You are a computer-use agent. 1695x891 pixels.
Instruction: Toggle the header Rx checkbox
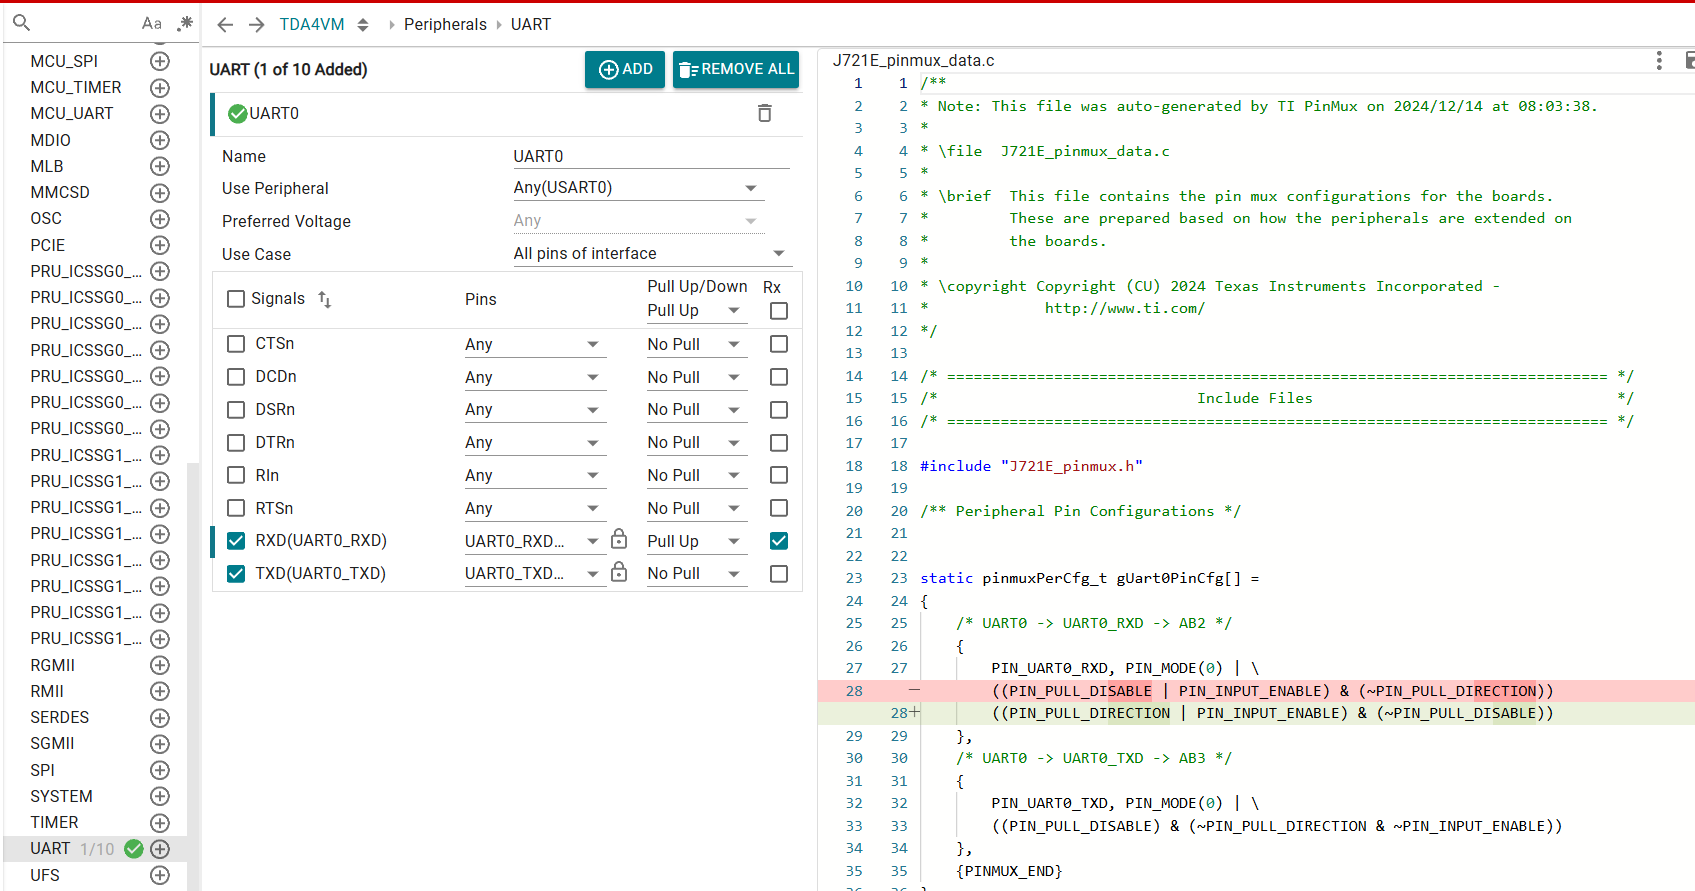tap(779, 311)
